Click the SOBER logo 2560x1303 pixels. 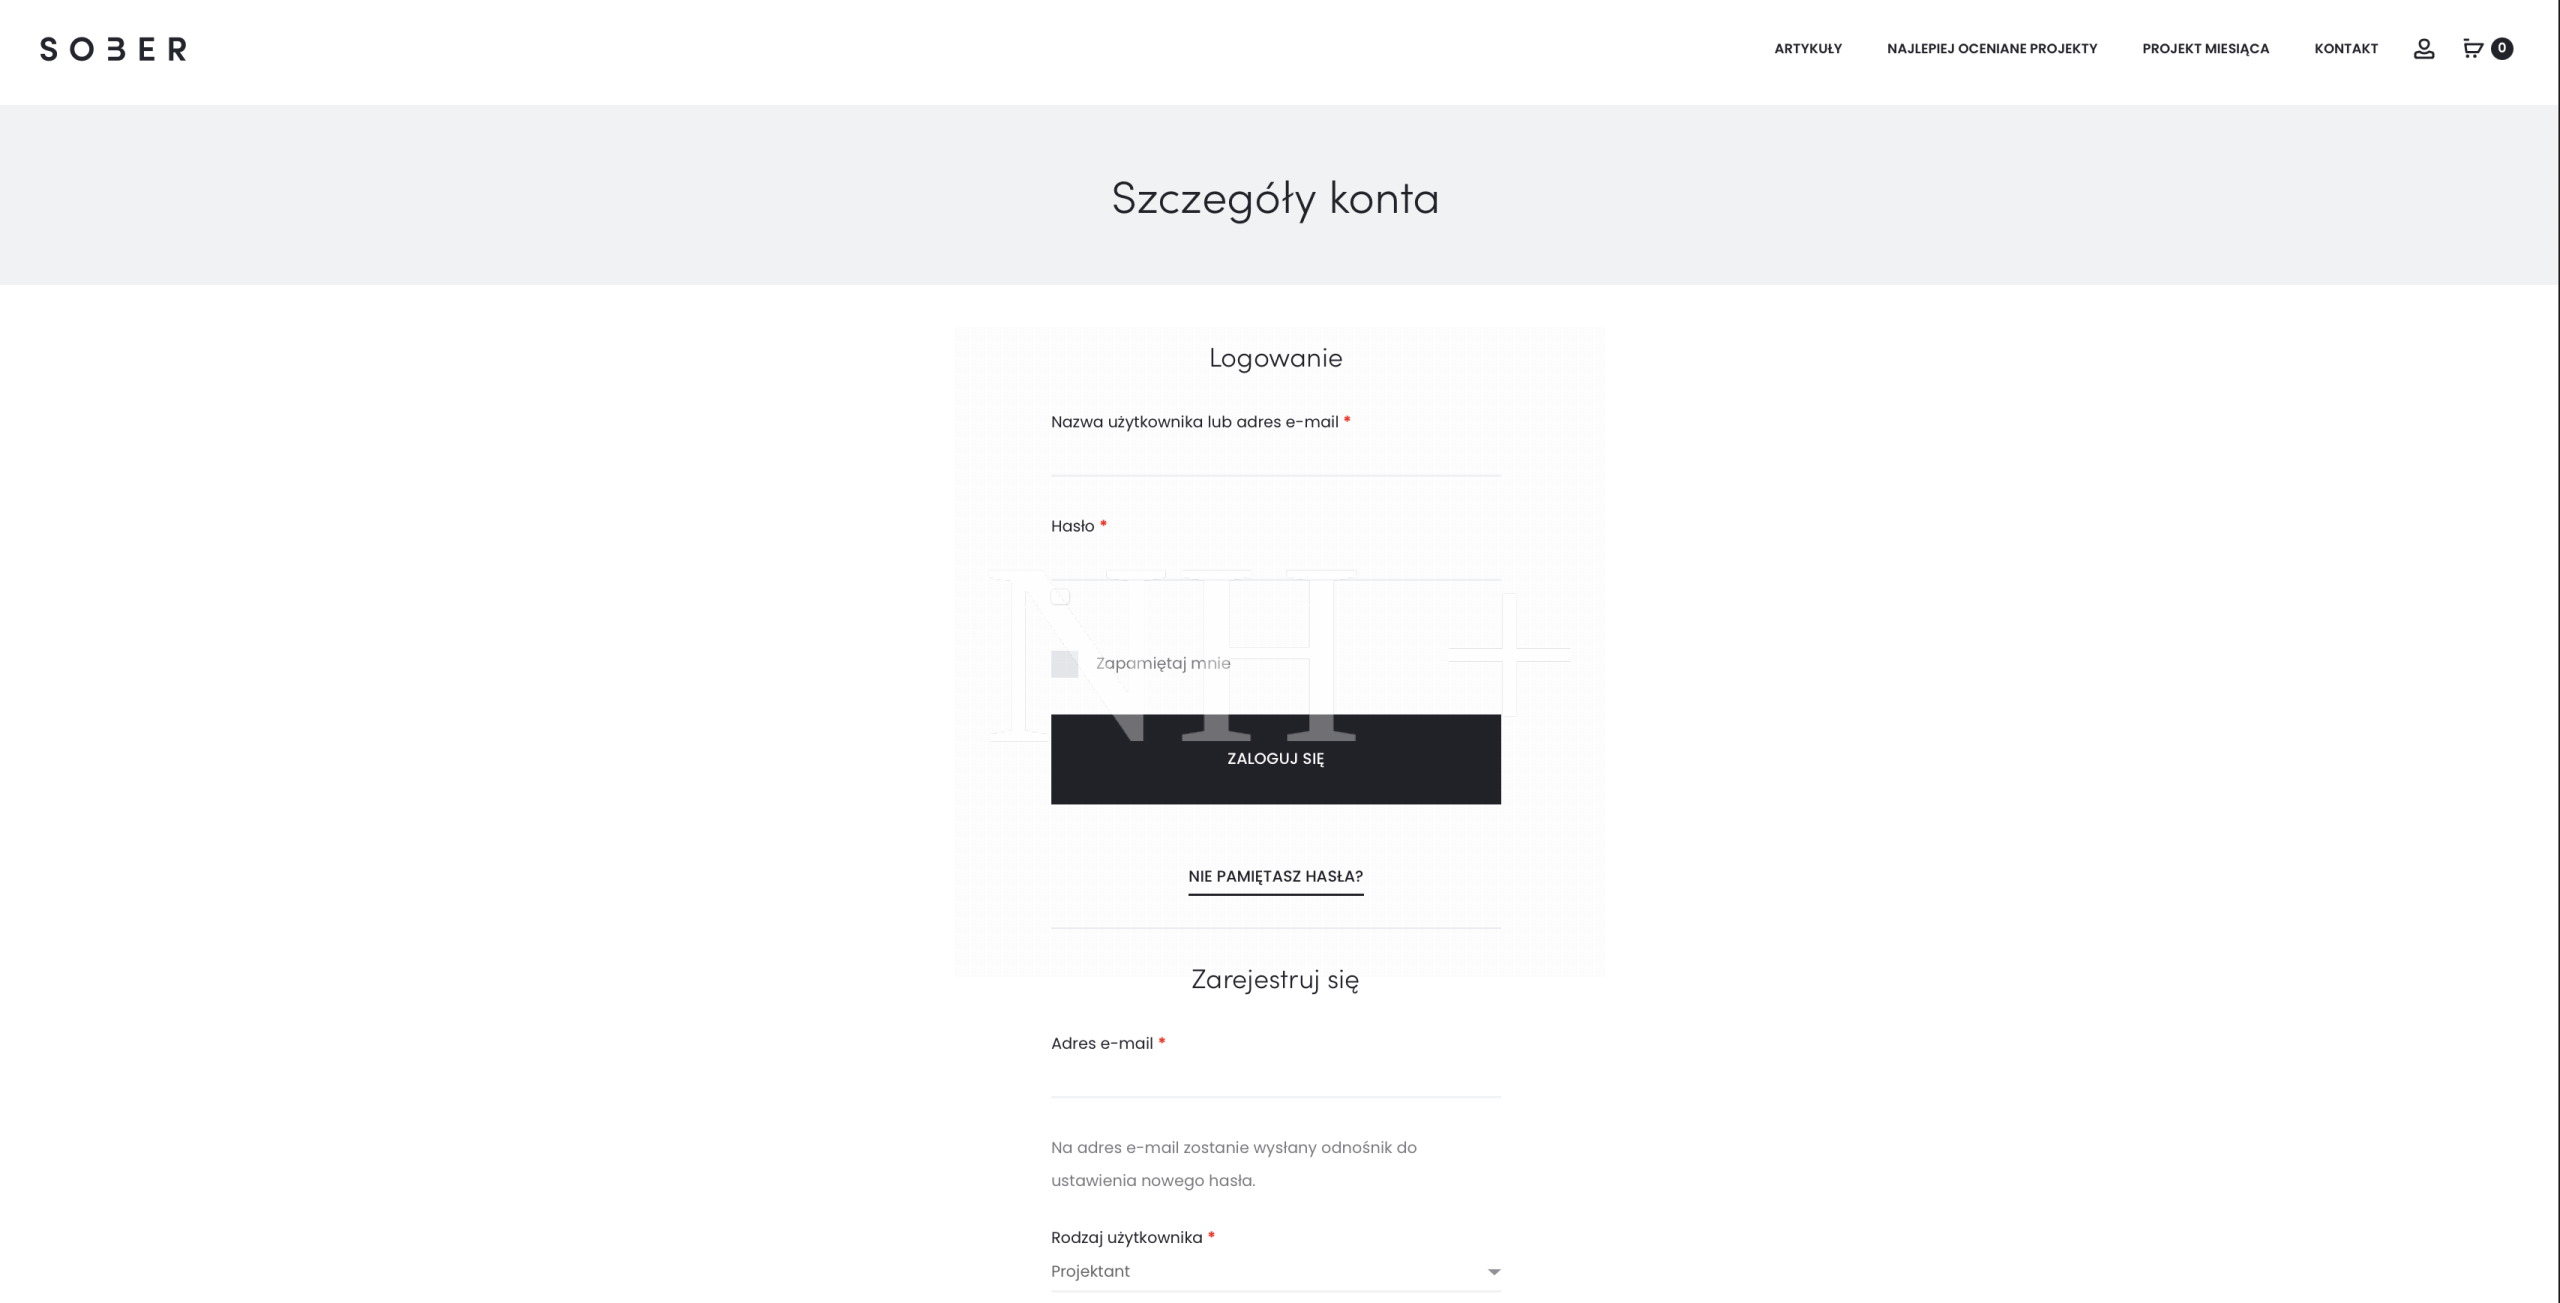coord(113,49)
